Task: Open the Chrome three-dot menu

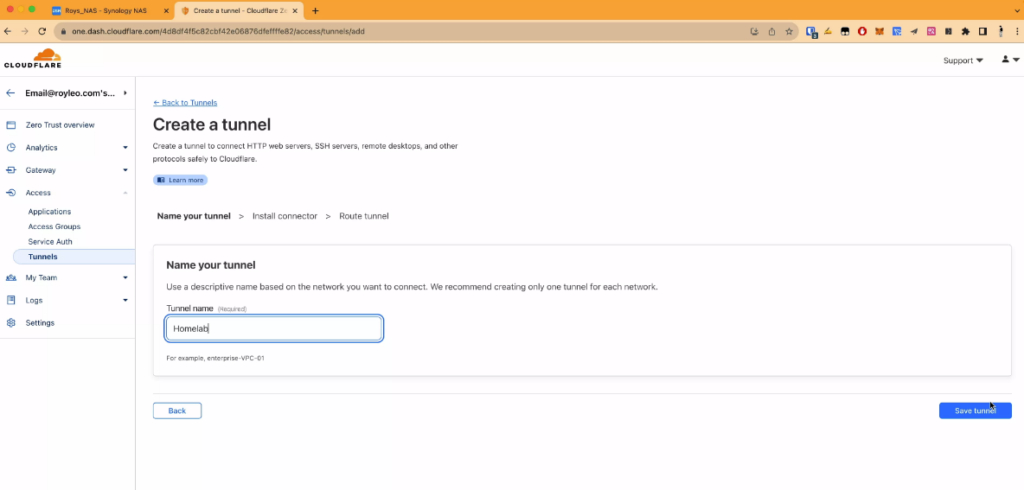Action: tap(1016, 31)
